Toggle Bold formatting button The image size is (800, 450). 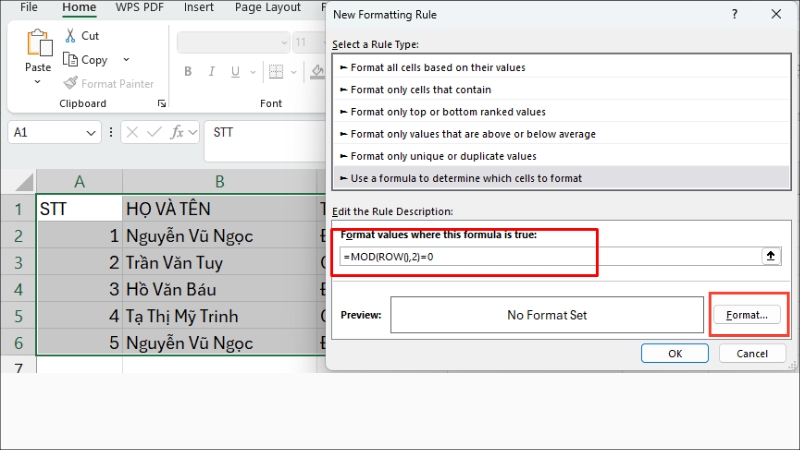pos(188,71)
